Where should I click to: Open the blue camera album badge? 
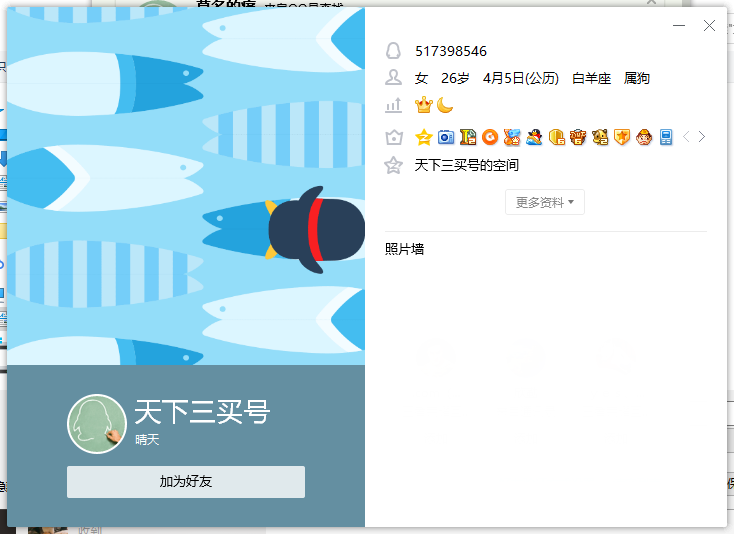point(446,137)
